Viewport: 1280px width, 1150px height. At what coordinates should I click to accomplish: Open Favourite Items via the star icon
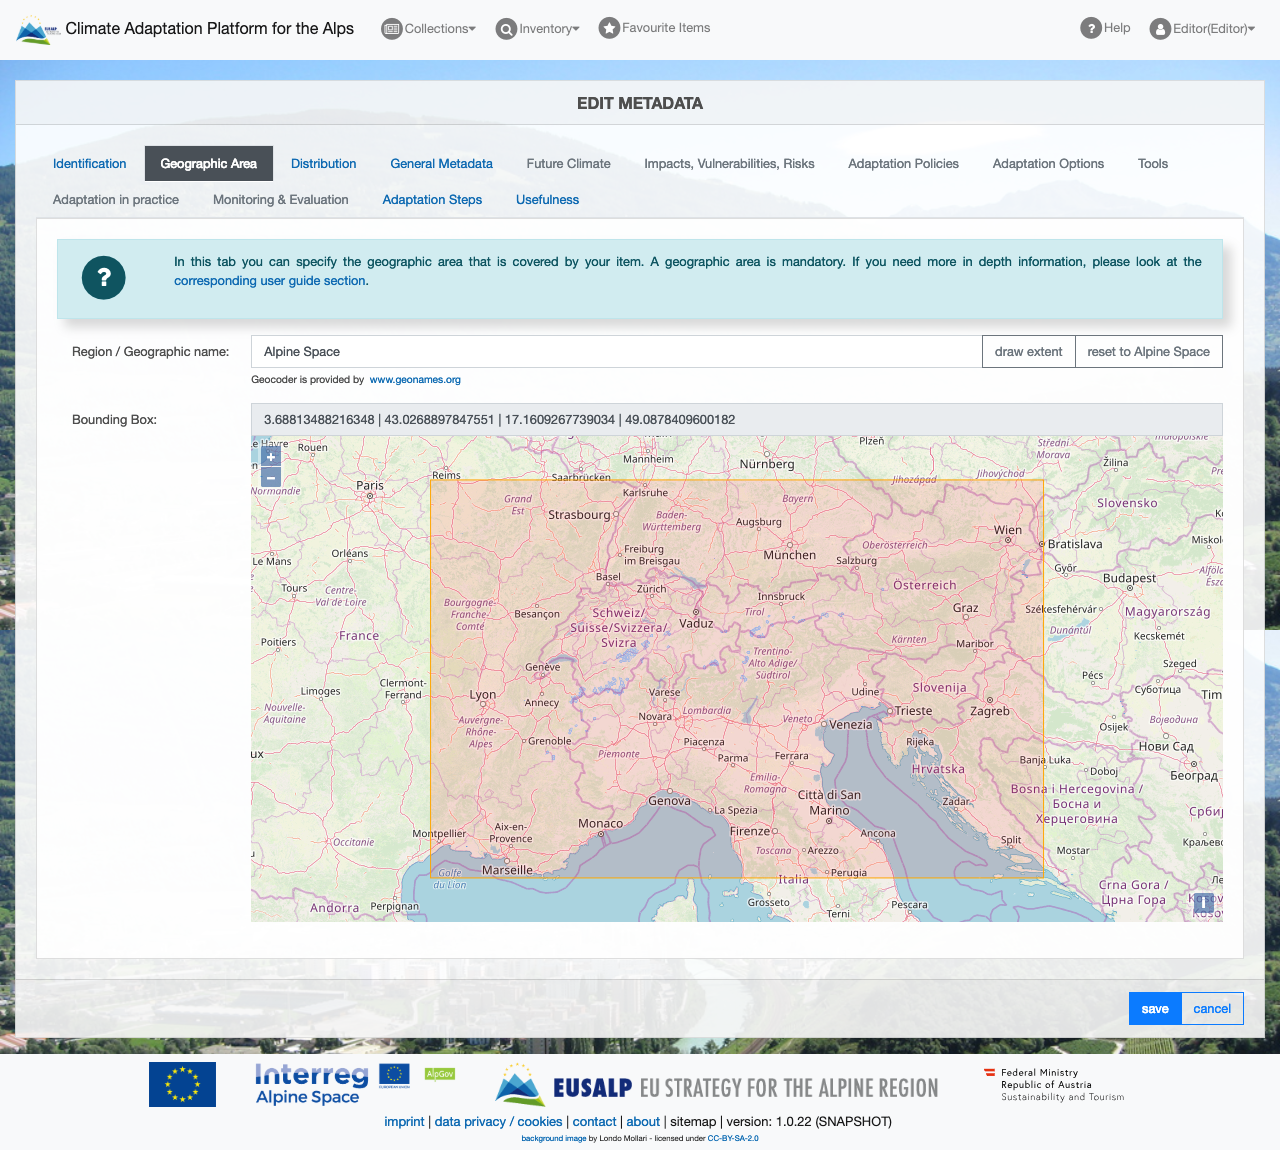pyautogui.click(x=608, y=28)
